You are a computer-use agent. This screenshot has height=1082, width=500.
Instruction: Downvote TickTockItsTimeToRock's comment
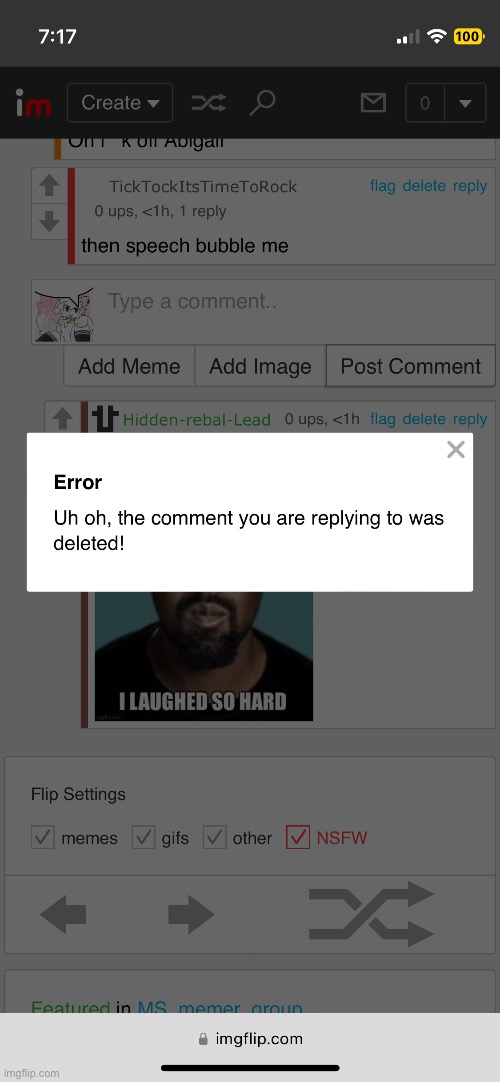[x=49, y=221]
